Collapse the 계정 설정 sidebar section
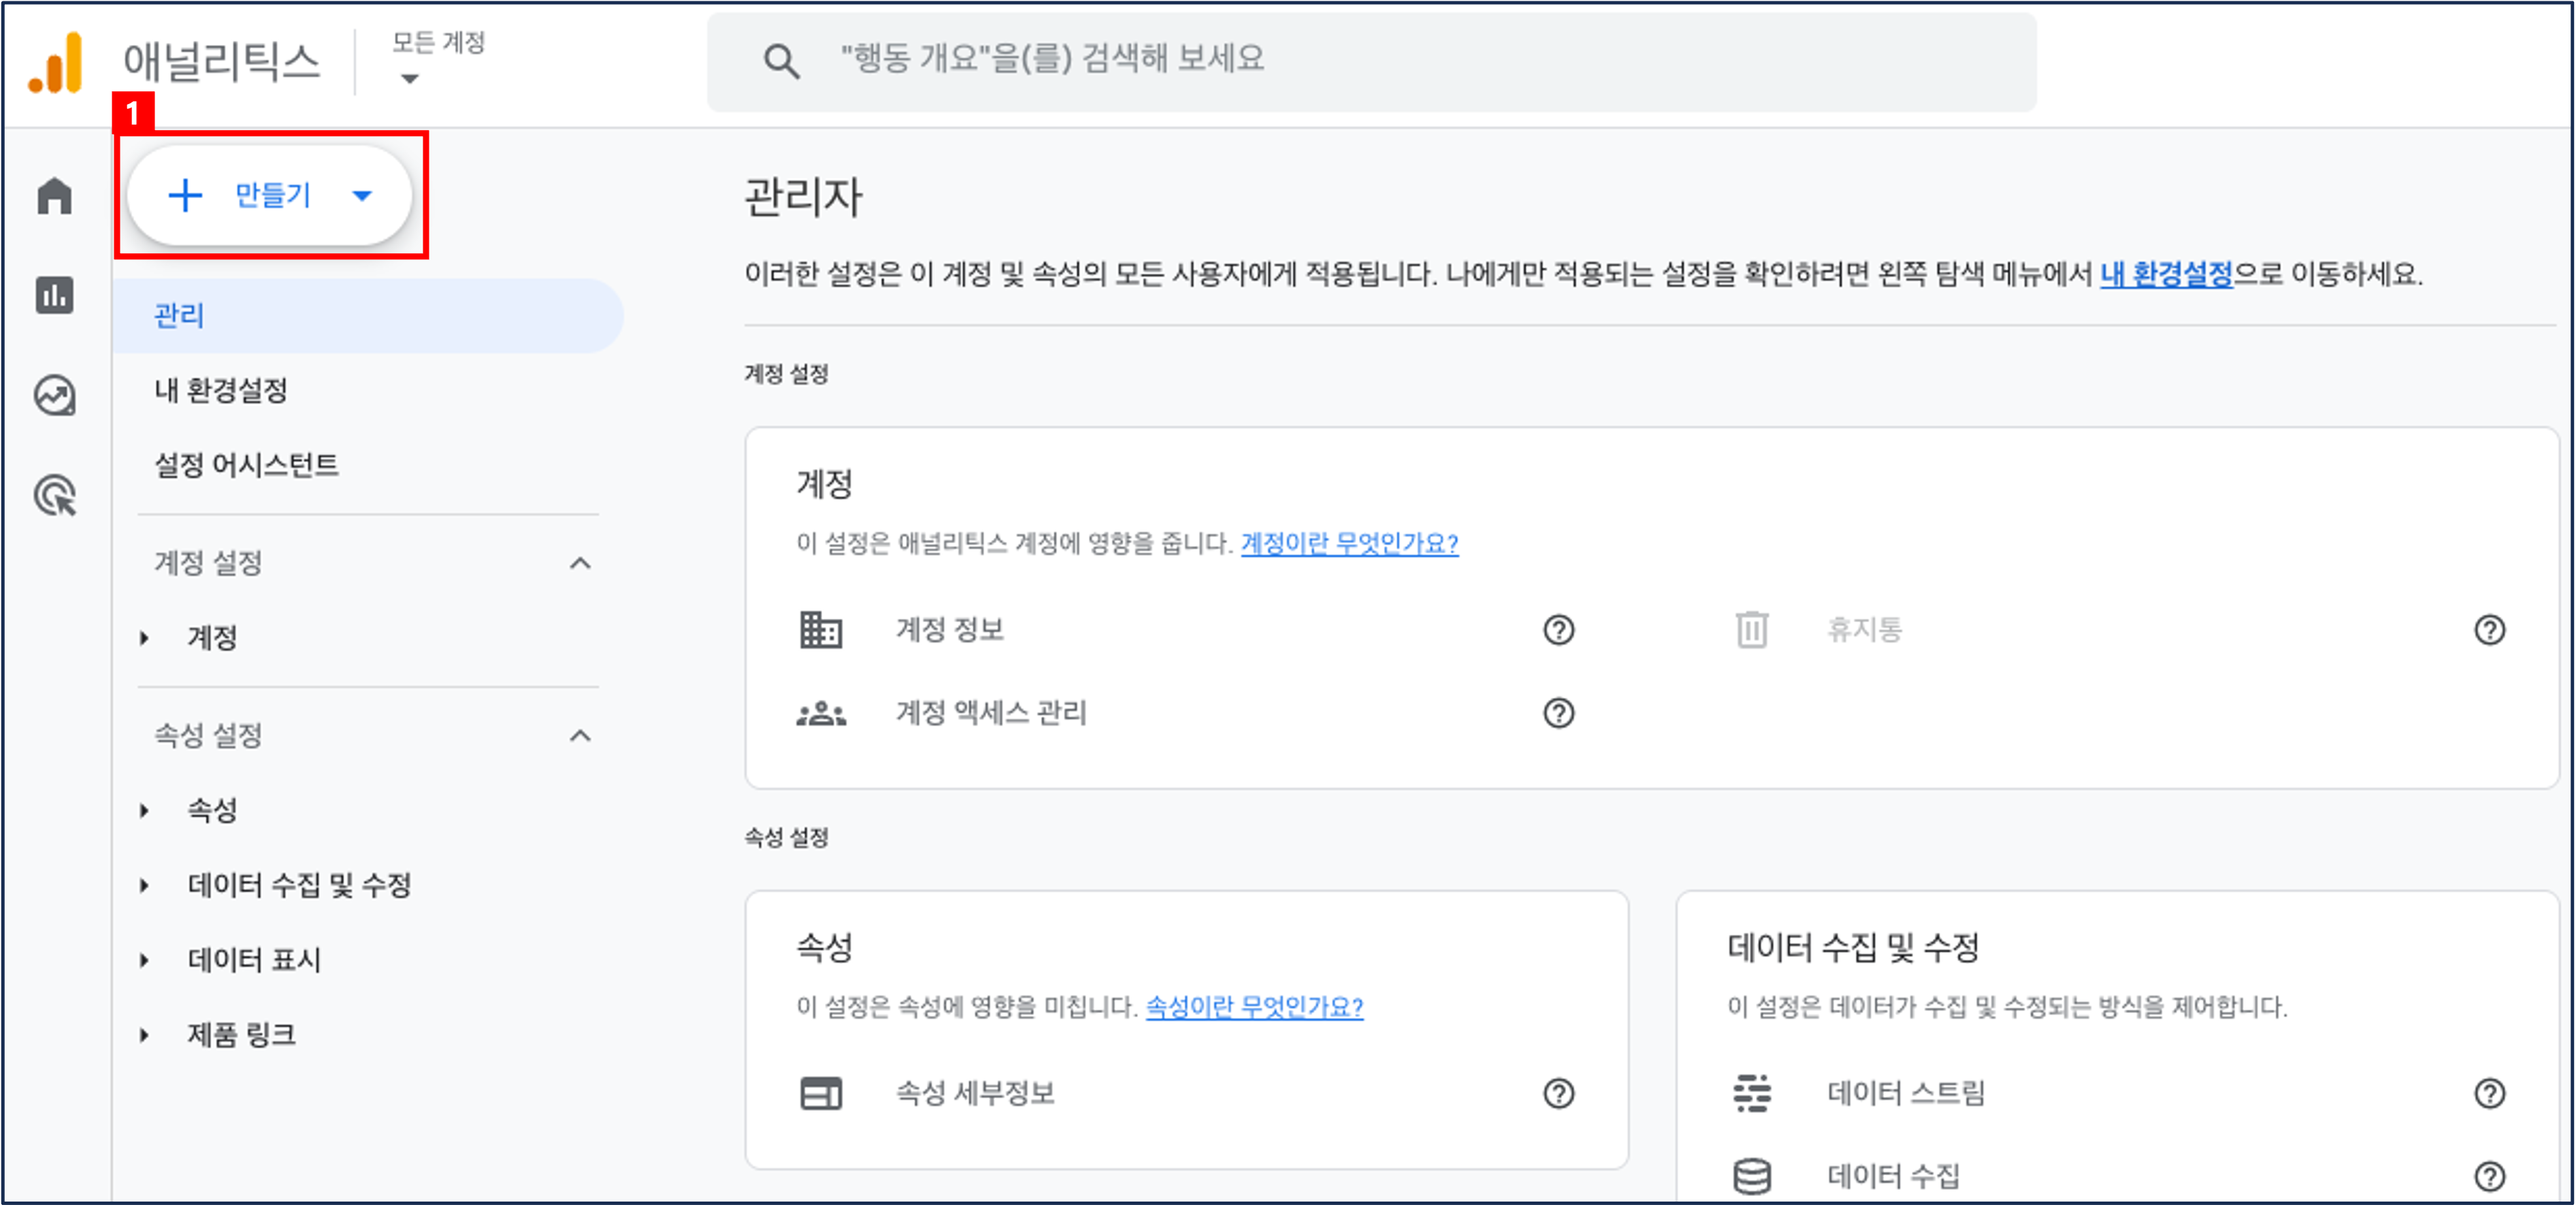Screen dimensions: 2576x1207 click(x=580, y=563)
